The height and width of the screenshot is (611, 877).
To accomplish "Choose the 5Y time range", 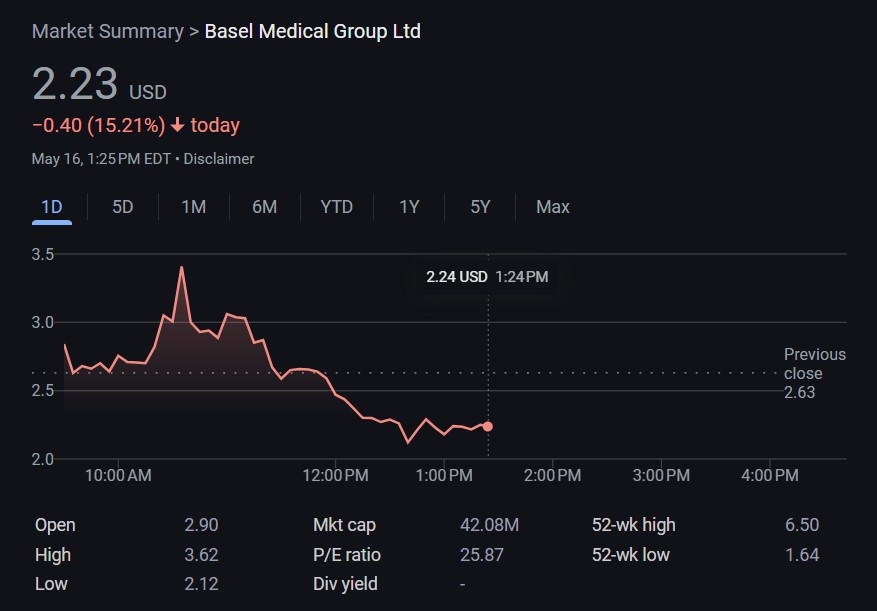I will pyautogui.click(x=480, y=207).
